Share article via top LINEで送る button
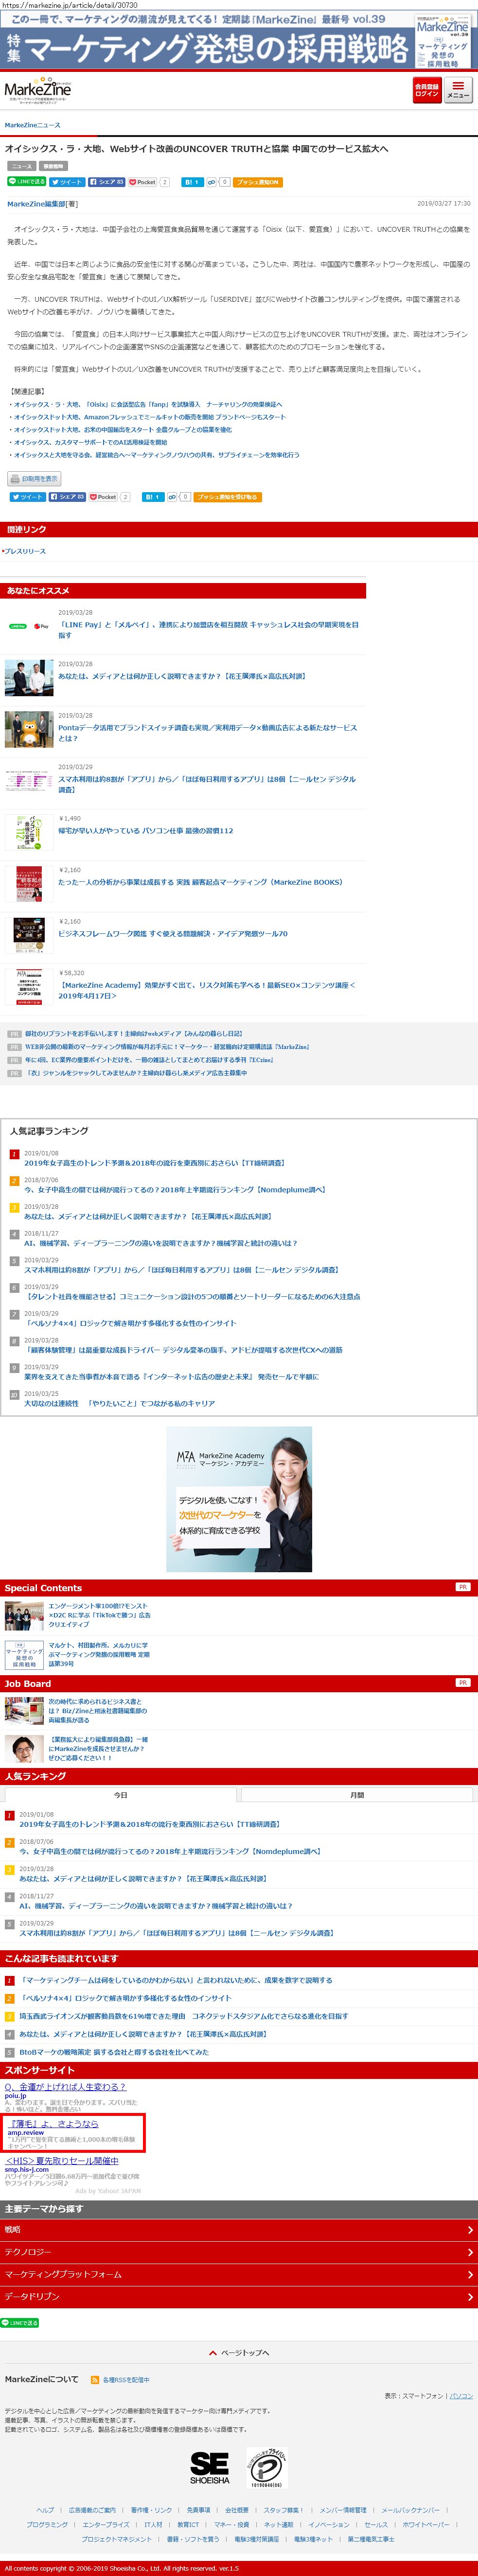 tap(27, 182)
